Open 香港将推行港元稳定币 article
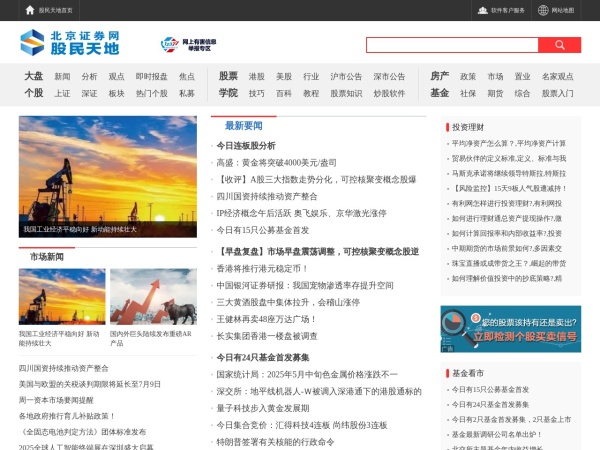Viewport: 600px width, 450px height. (262, 268)
